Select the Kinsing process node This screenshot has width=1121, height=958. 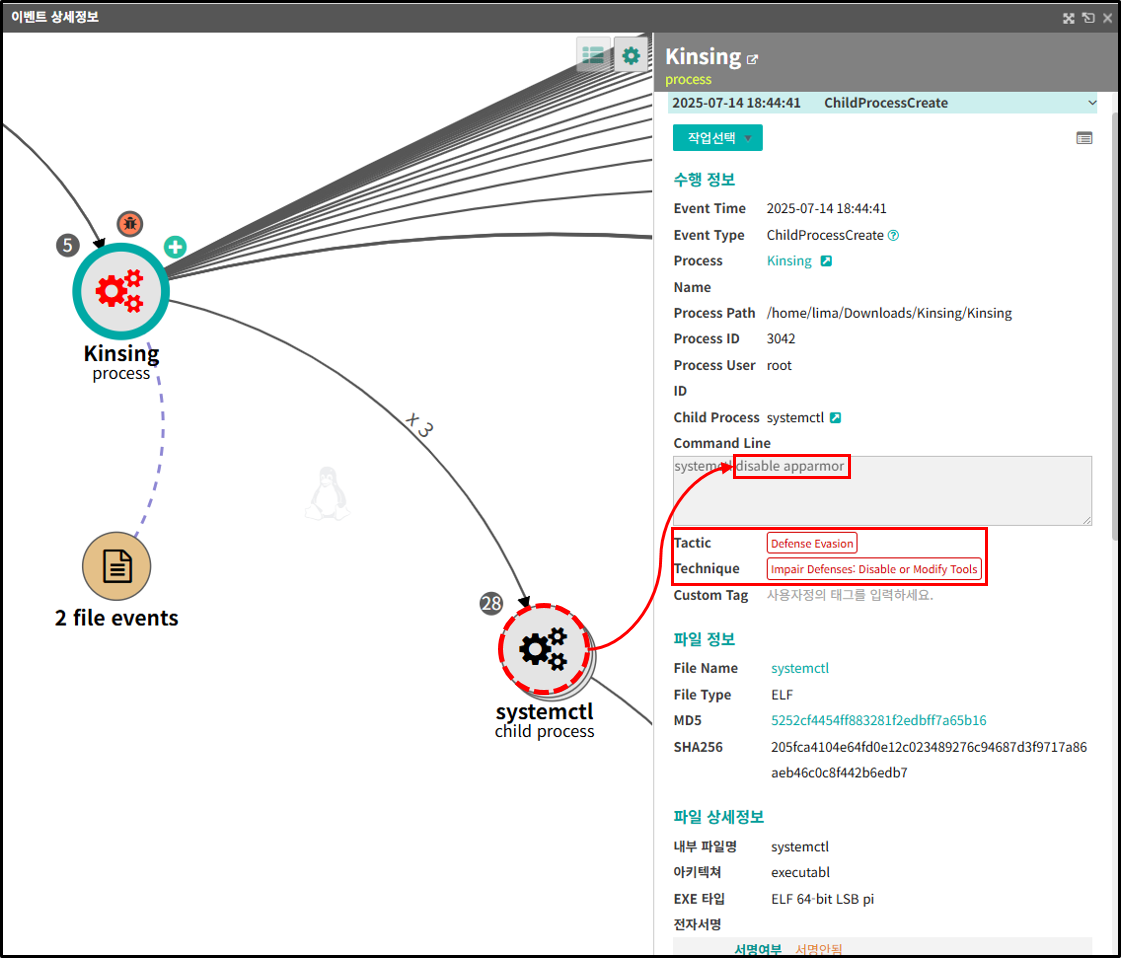click(x=121, y=291)
